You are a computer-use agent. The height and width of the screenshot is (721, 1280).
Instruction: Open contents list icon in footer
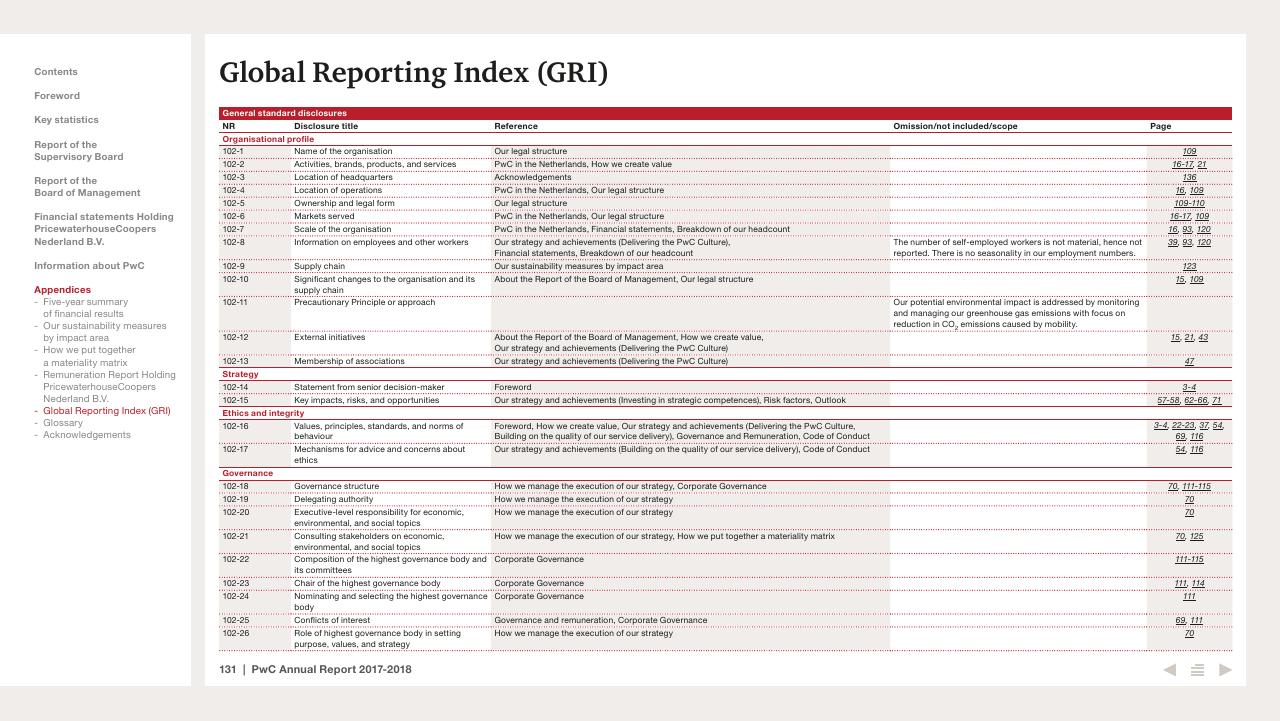(x=1197, y=670)
